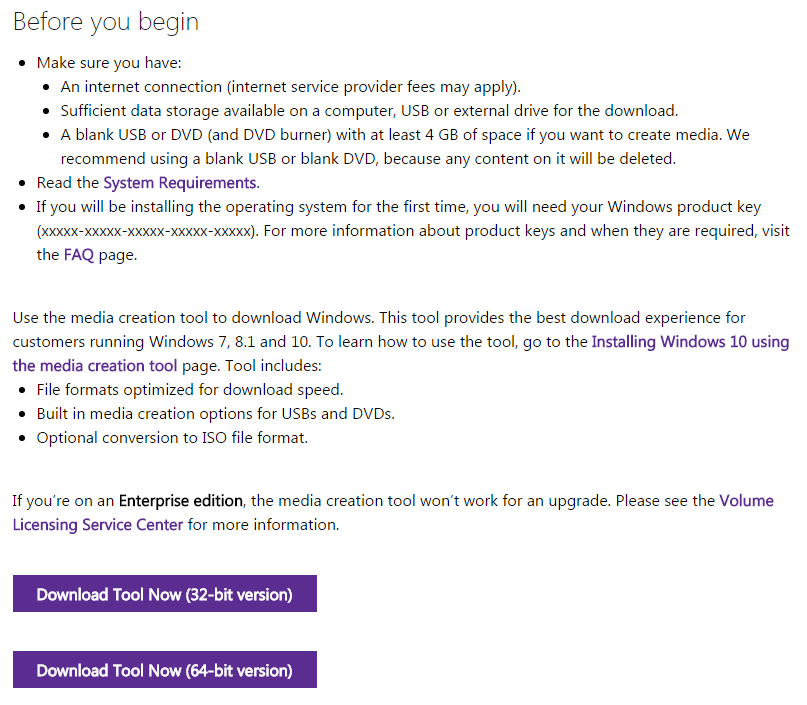Click Download Tool Now 64-bit version button
Image resolution: width=807 pixels, height=705 pixels.
pyautogui.click(x=164, y=670)
